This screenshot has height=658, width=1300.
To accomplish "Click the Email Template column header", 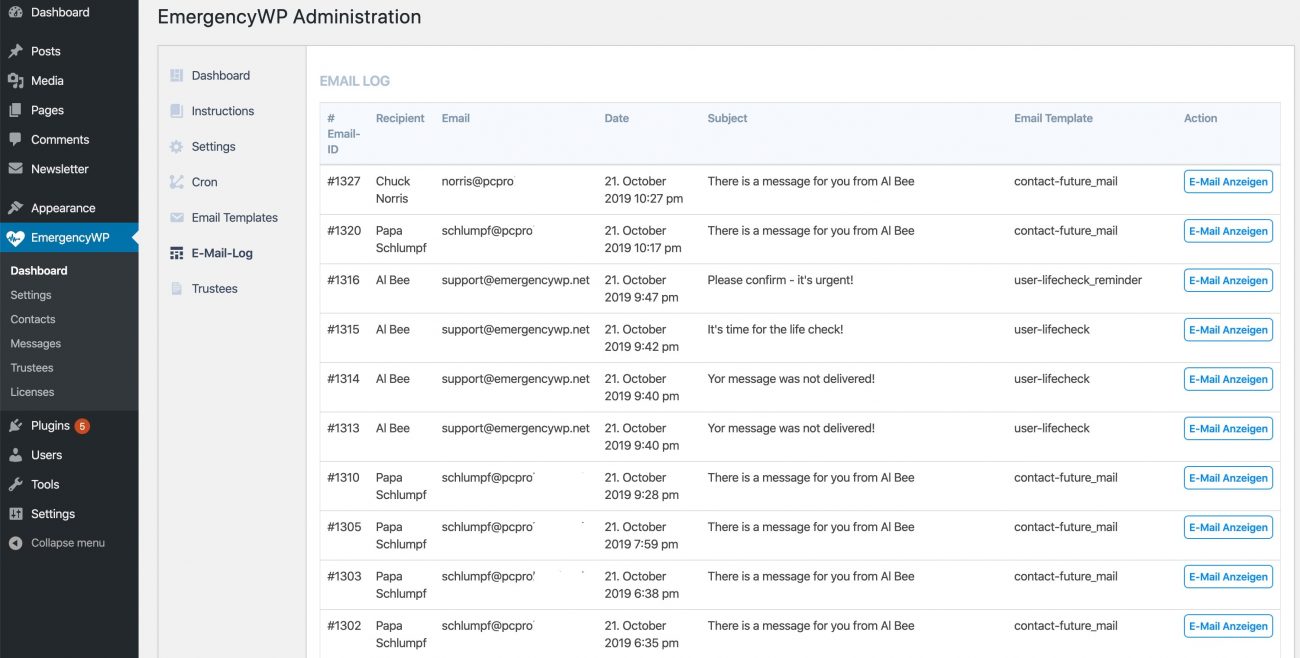I will point(1053,118).
